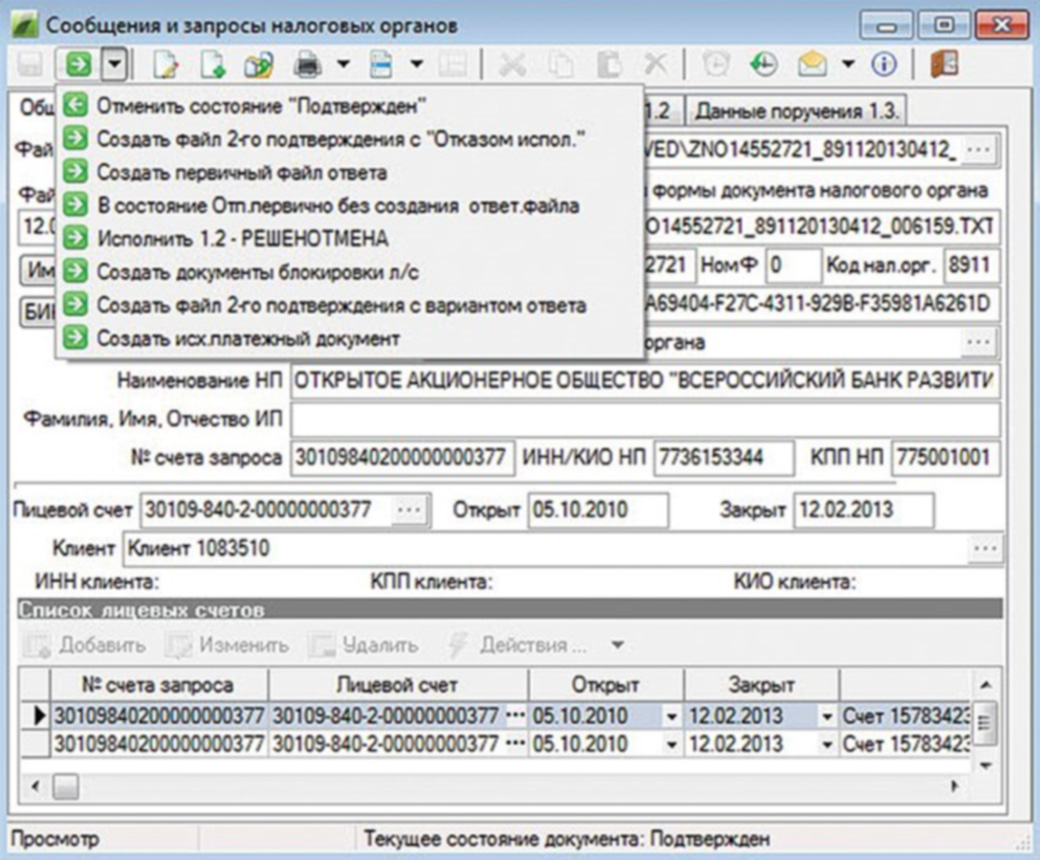
Task: Click the clock history icon with green arrow
Action: coord(764,66)
